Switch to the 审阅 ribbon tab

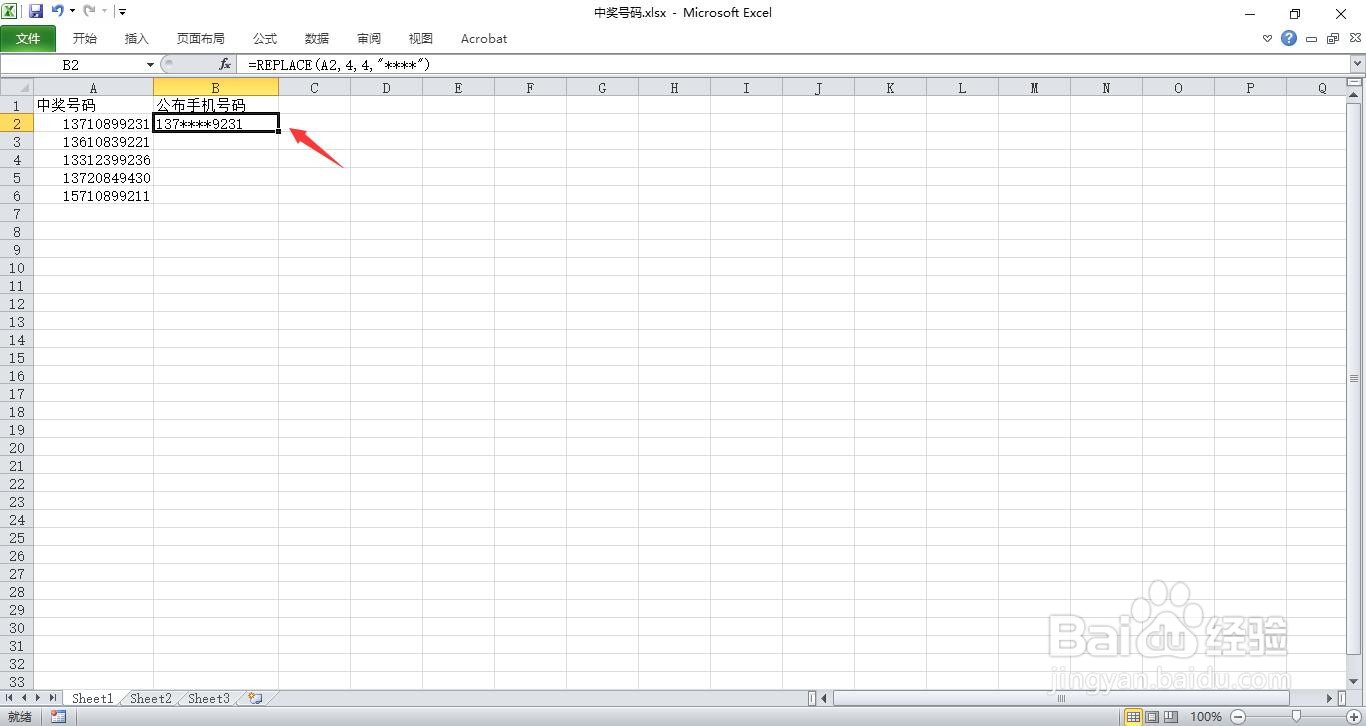[x=369, y=38]
